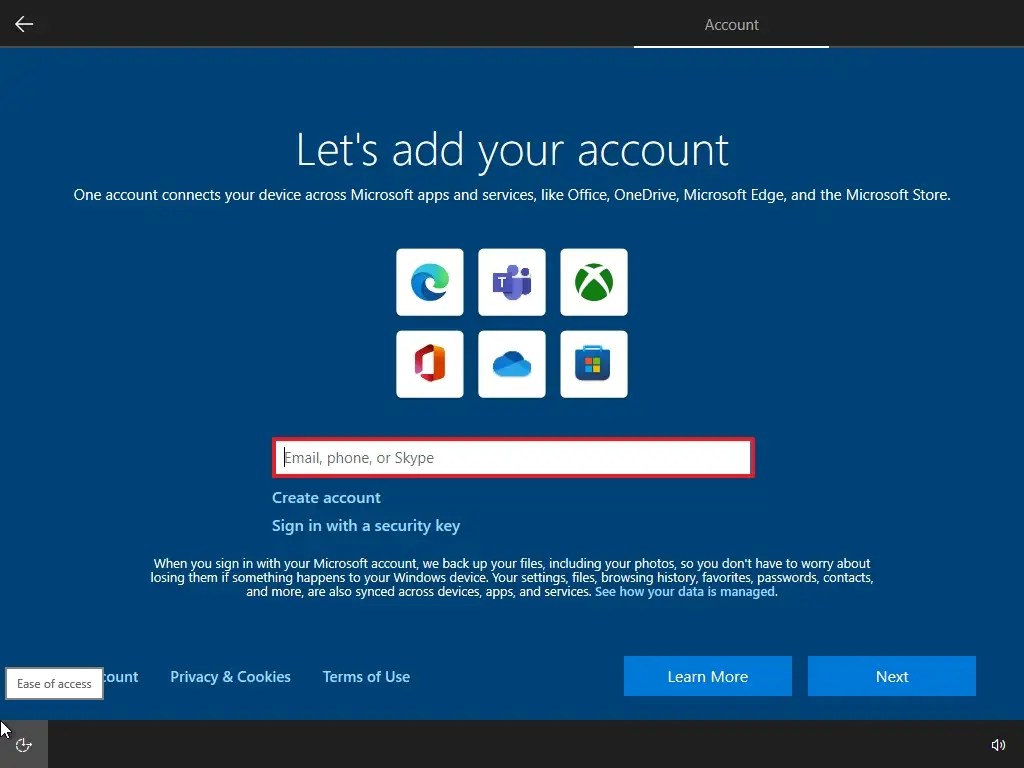Viewport: 1024px width, 768px height.
Task: Click the partially hidden account link
Action: pyautogui.click(x=119, y=676)
